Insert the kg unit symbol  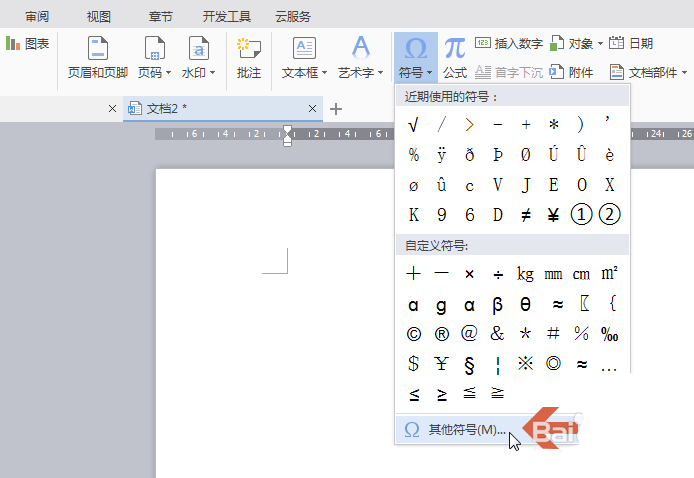tap(525, 274)
